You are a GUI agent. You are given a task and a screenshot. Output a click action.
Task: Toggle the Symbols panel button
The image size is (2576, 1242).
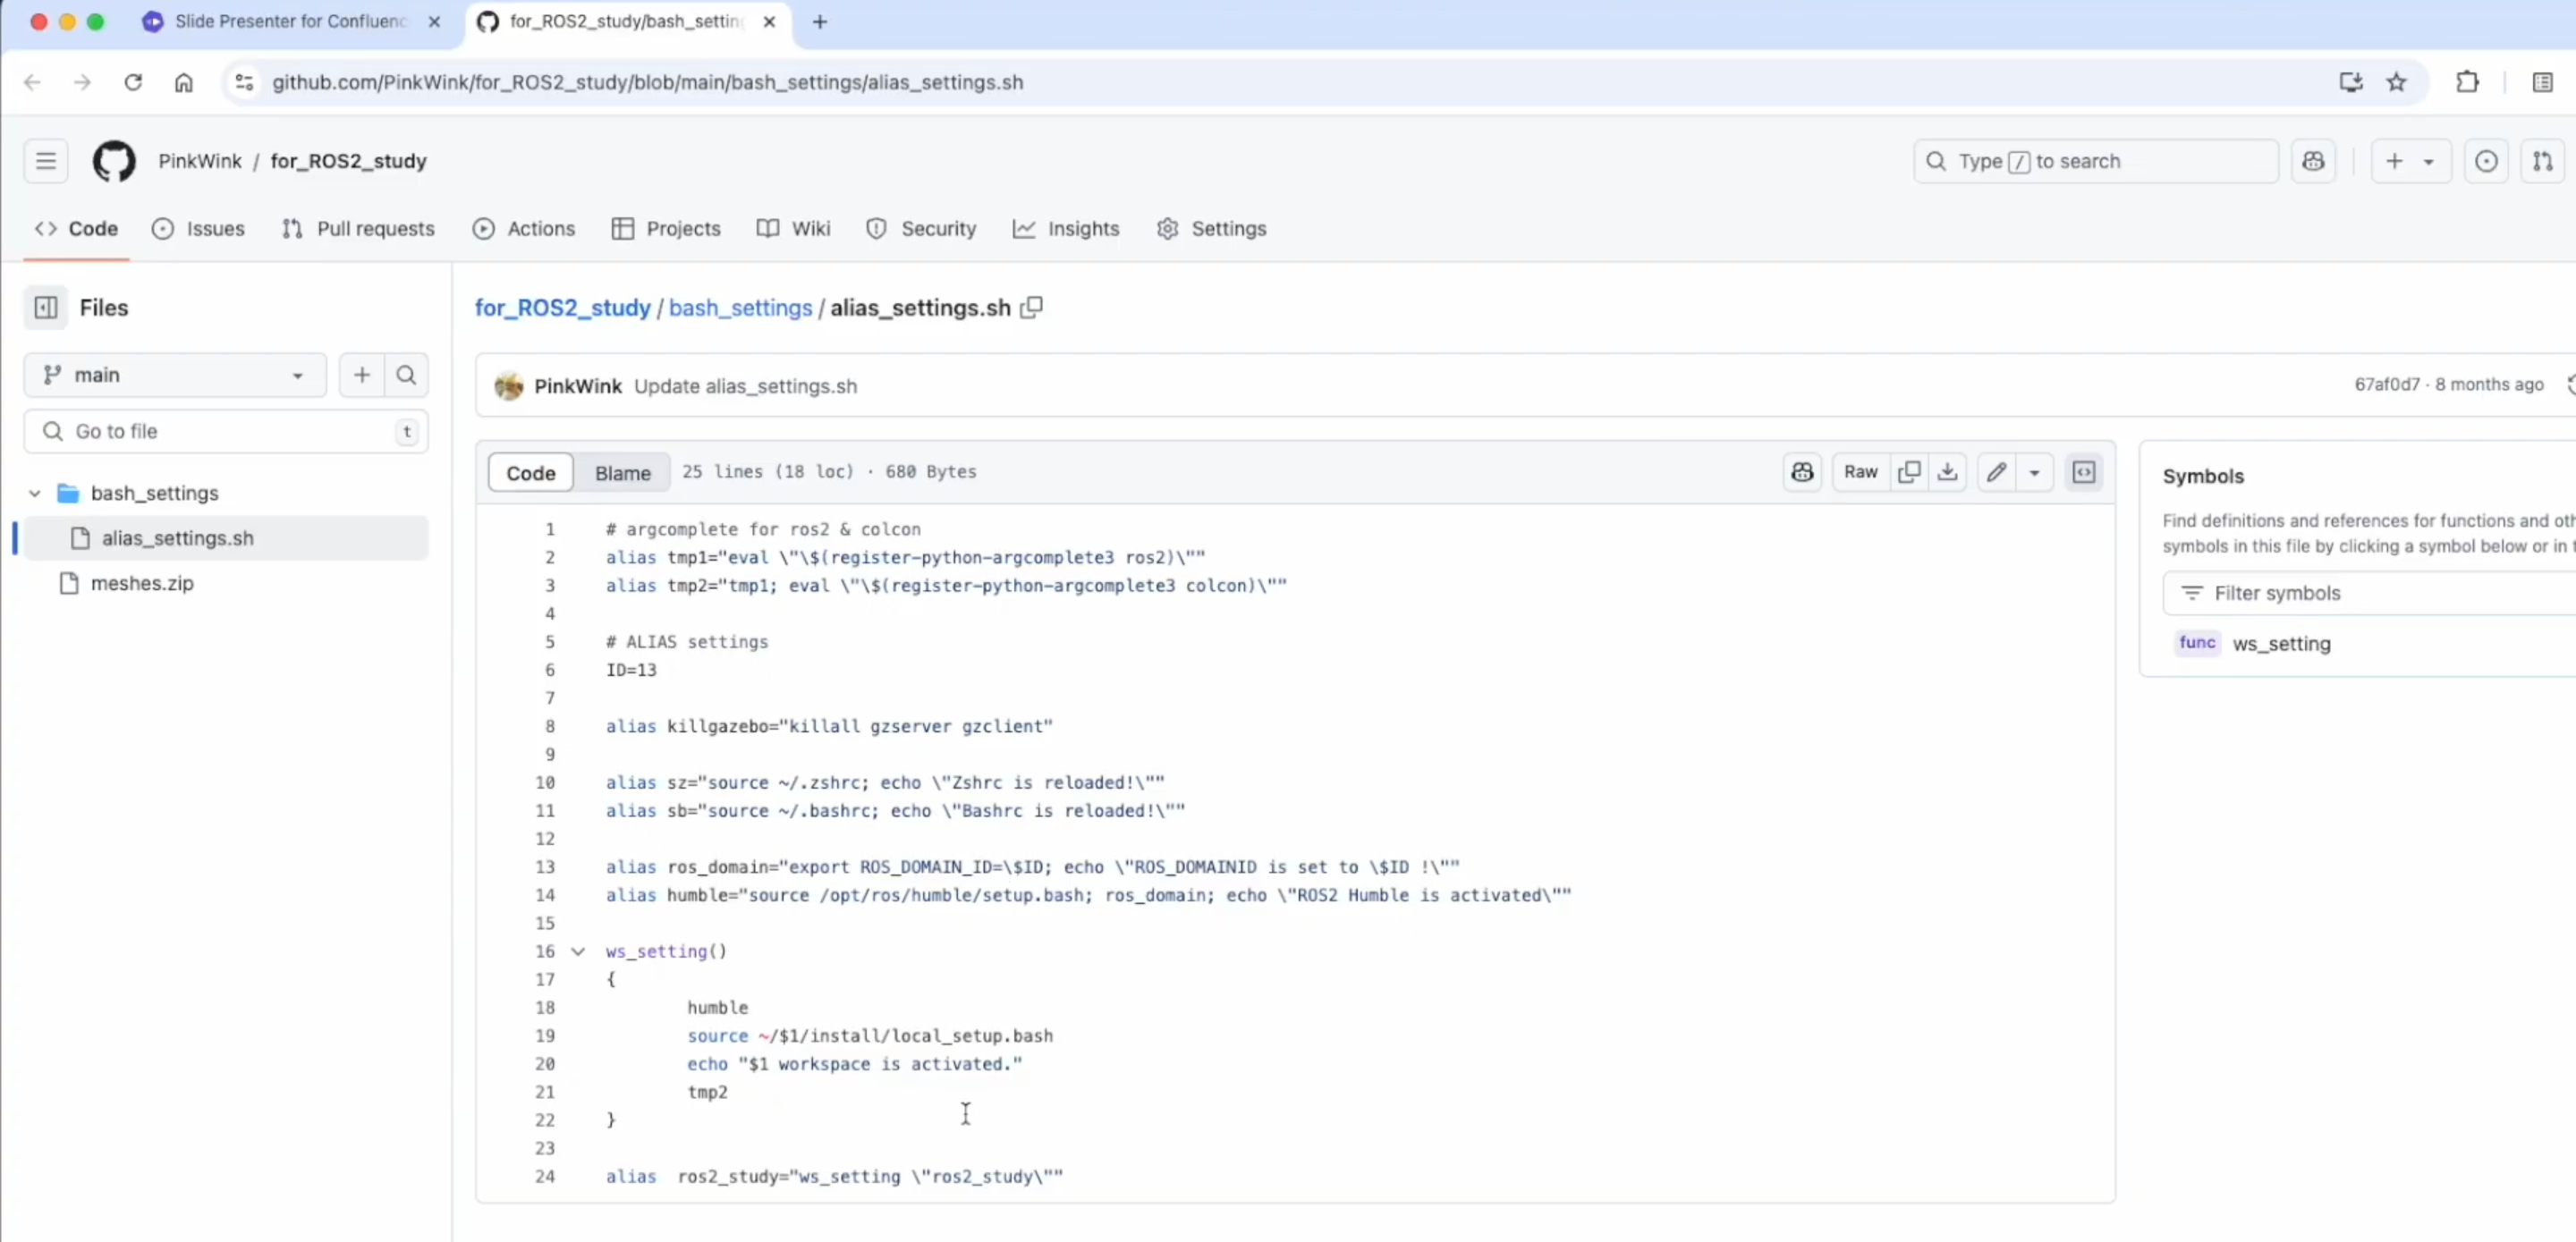(x=2084, y=472)
